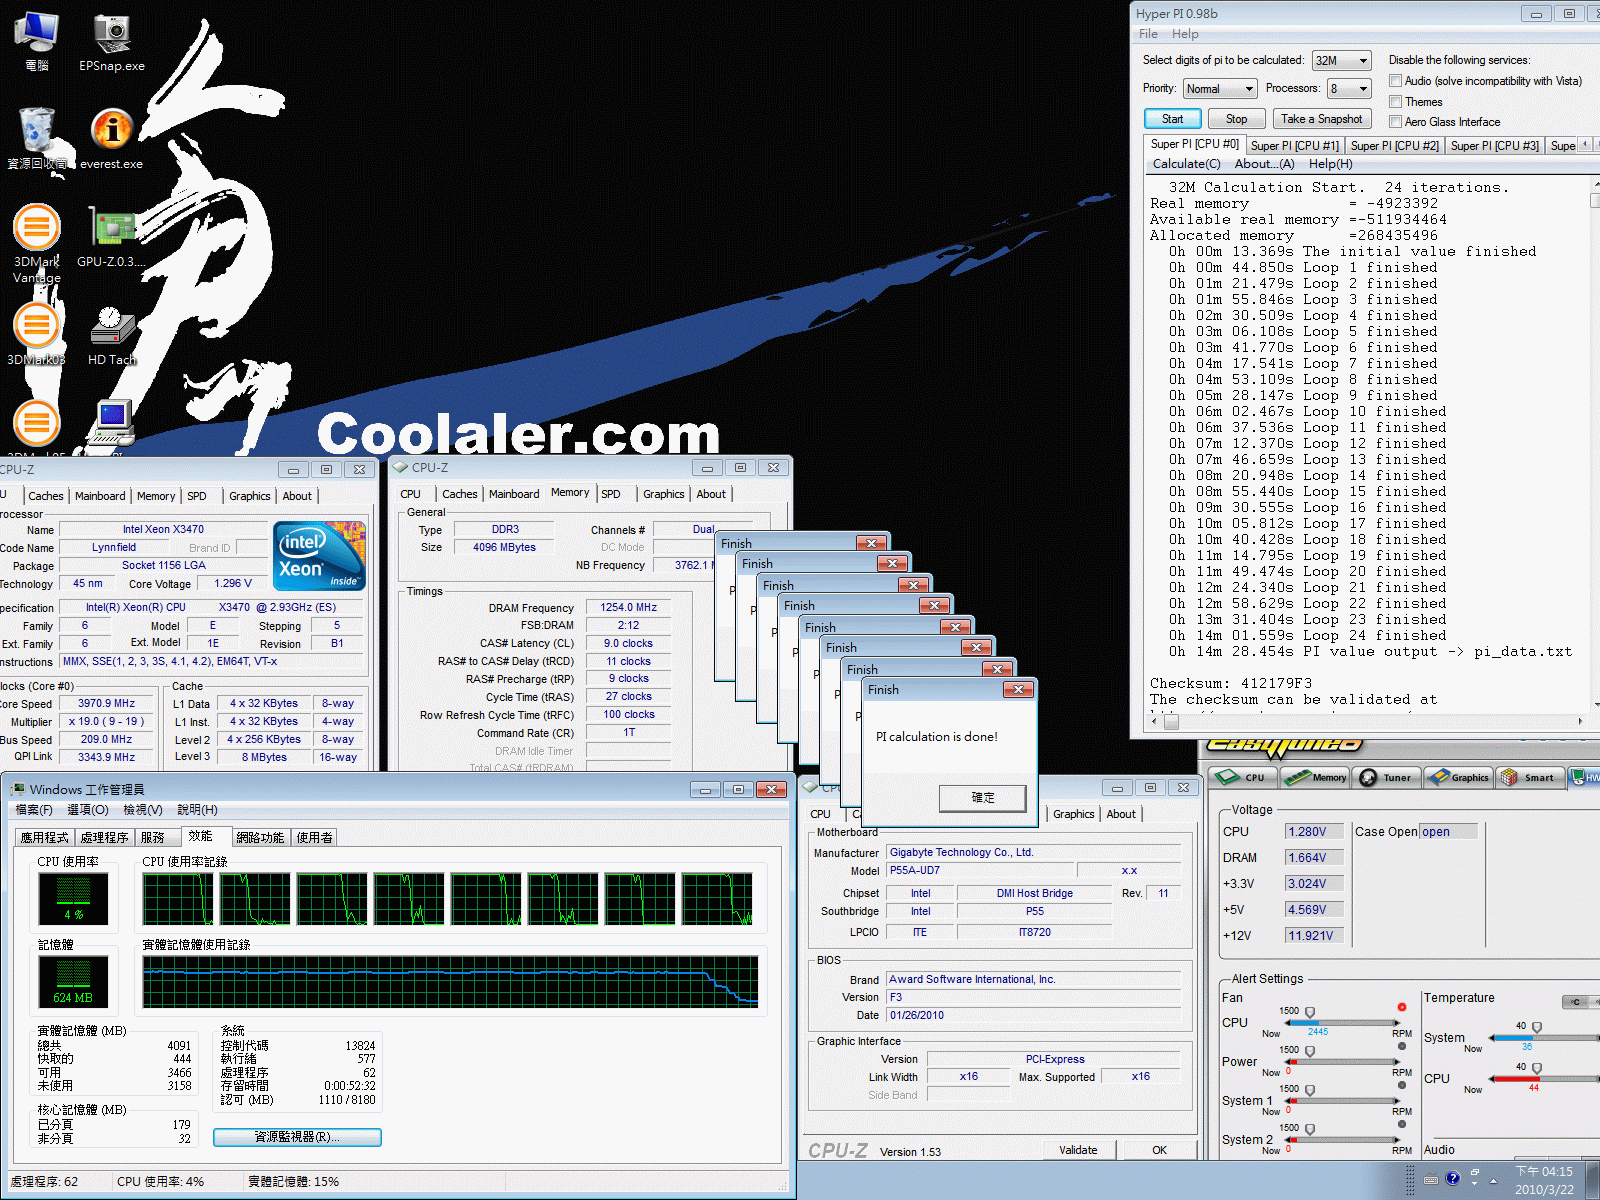
Task: Open About tab in the CPU-Z processor window
Action: pos(297,496)
